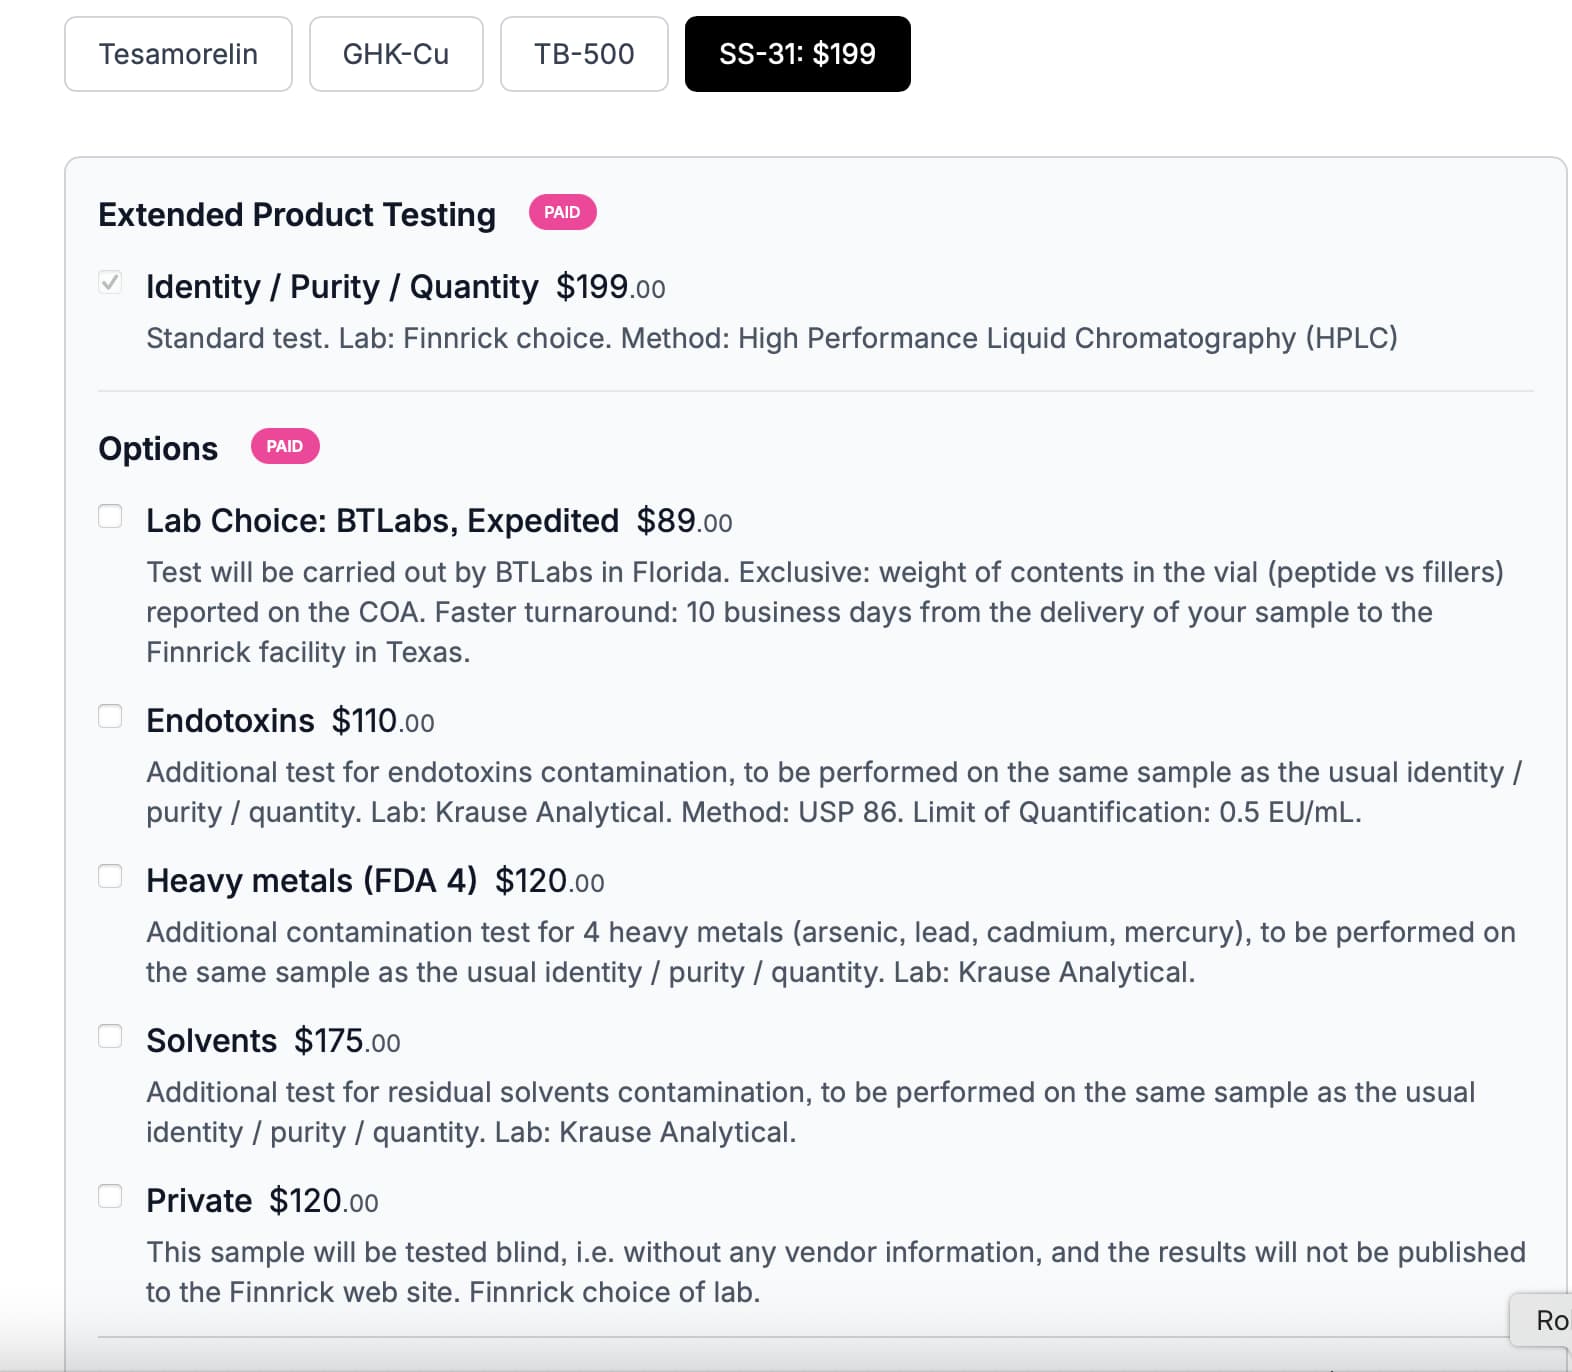1572x1372 pixels.
Task: Switch to the Tesamorelin tab
Action: click(178, 54)
